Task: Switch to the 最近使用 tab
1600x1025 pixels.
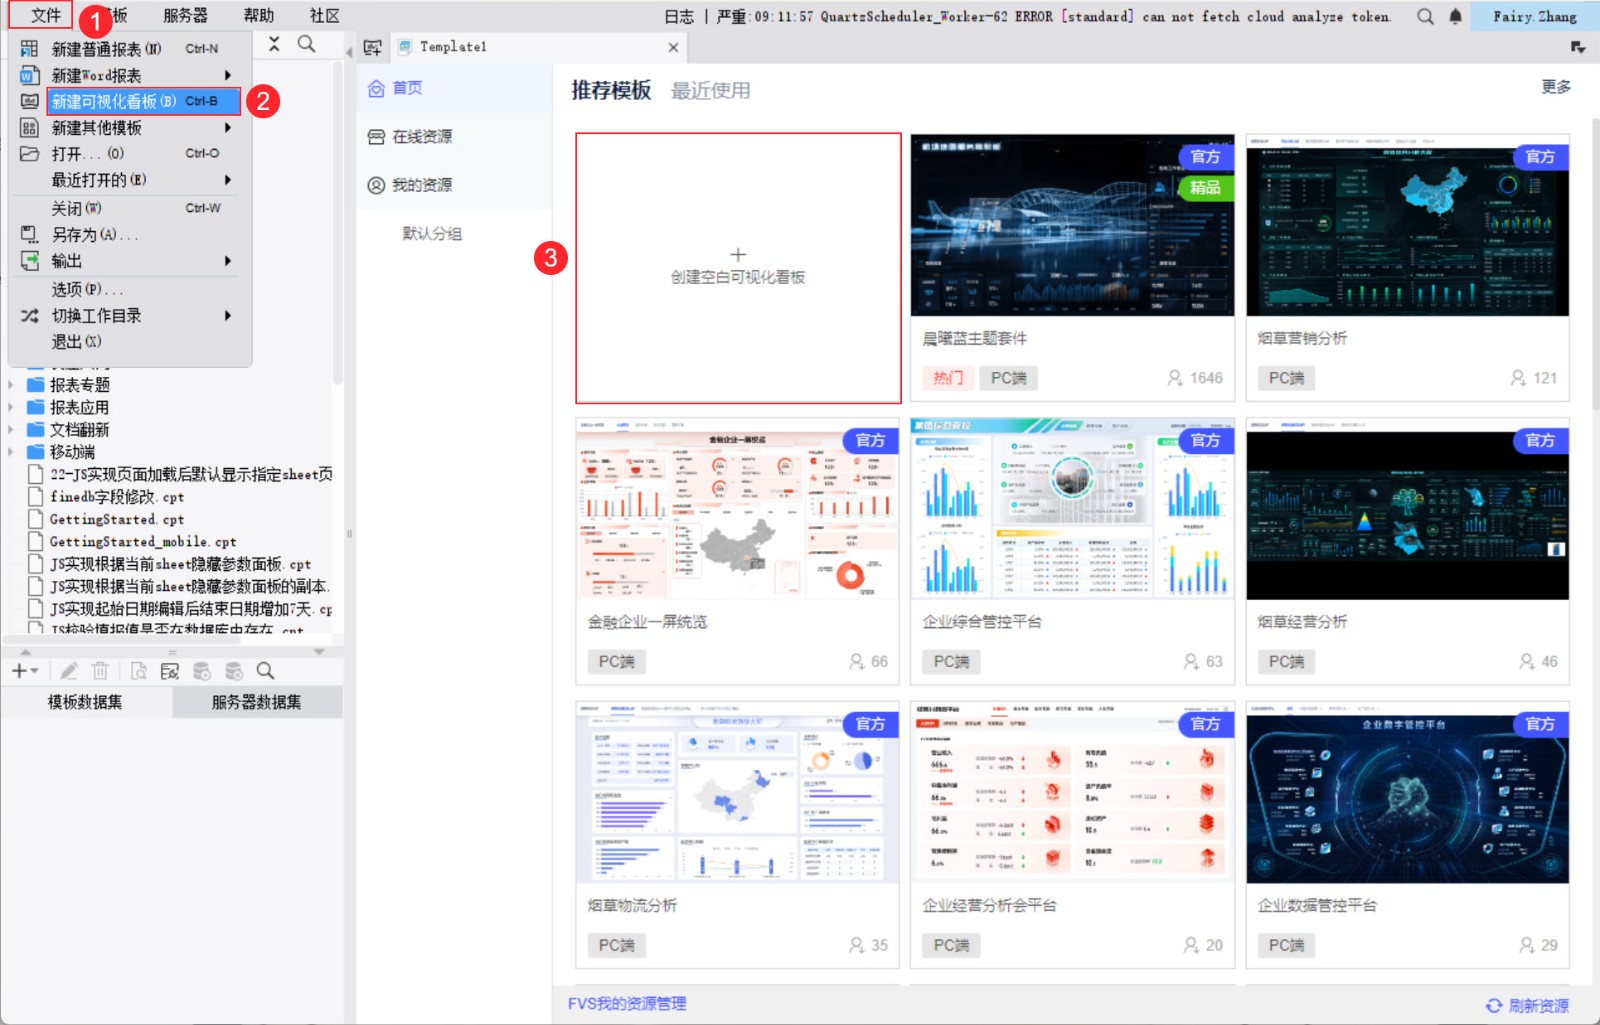Action: (x=710, y=91)
